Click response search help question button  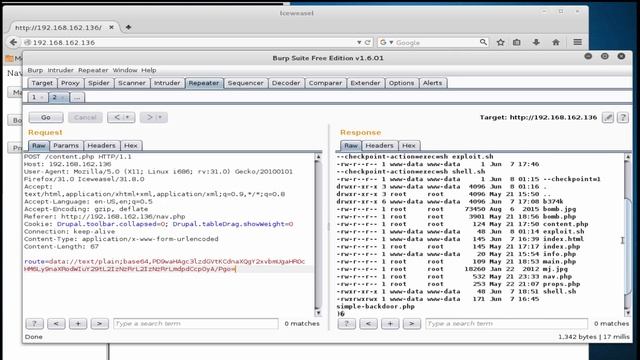click(347, 324)
